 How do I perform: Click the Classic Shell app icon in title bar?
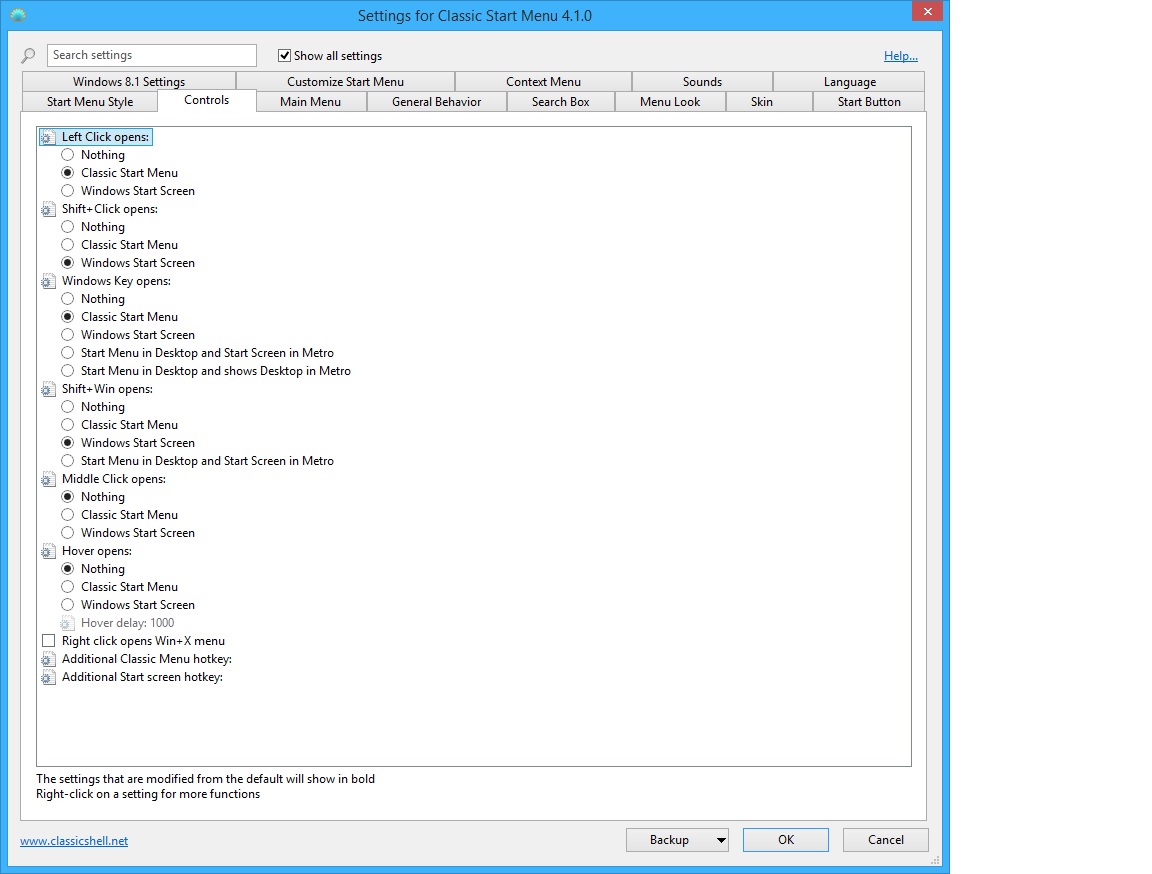coord(18,15)
